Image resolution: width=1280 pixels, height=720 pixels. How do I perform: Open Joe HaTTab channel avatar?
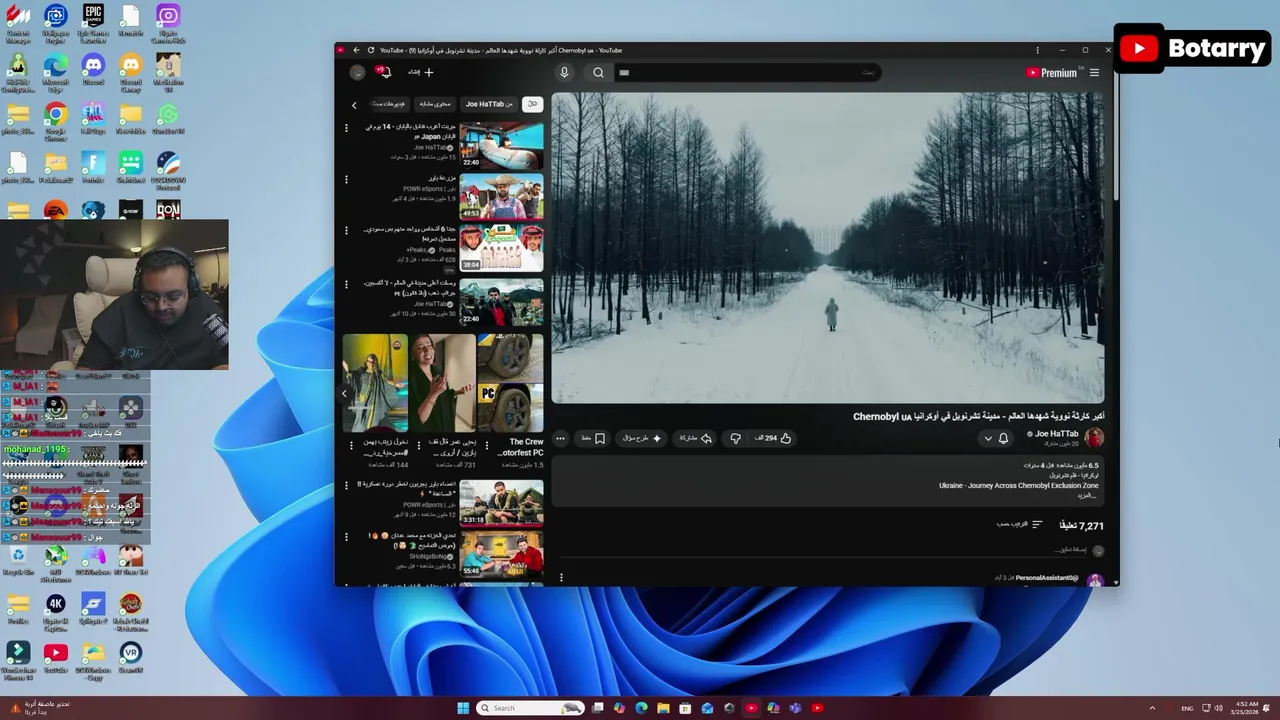coord(1094,438)
